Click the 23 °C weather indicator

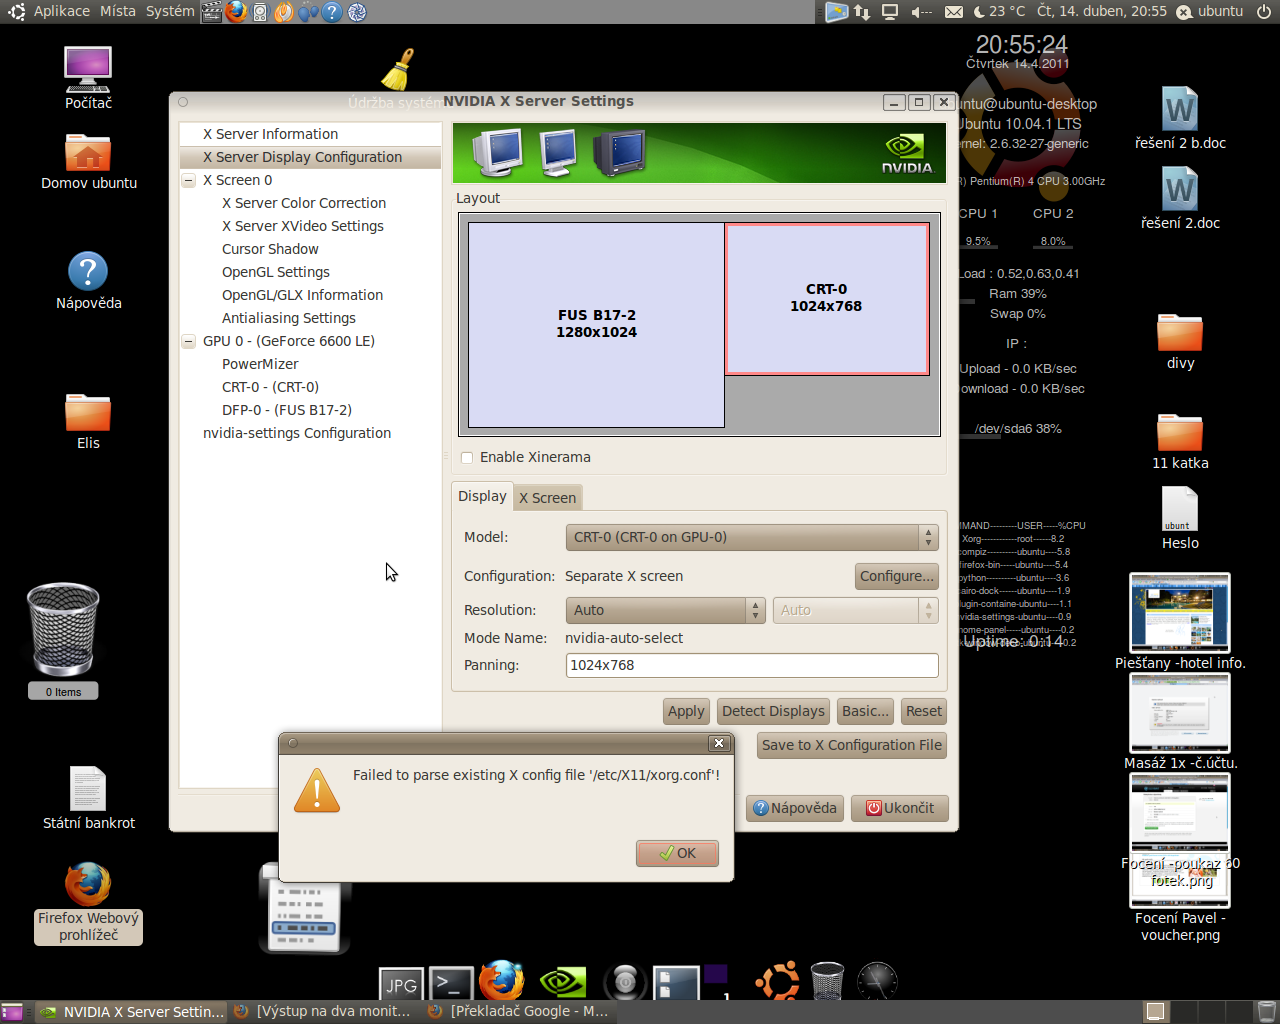[x=999, y=11]
